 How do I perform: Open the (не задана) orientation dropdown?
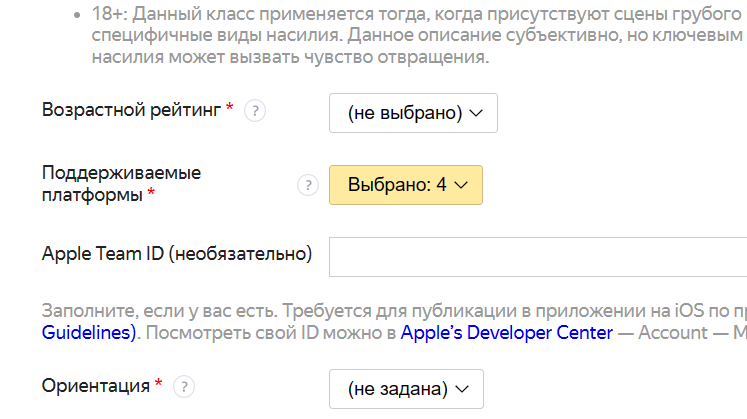406,389
